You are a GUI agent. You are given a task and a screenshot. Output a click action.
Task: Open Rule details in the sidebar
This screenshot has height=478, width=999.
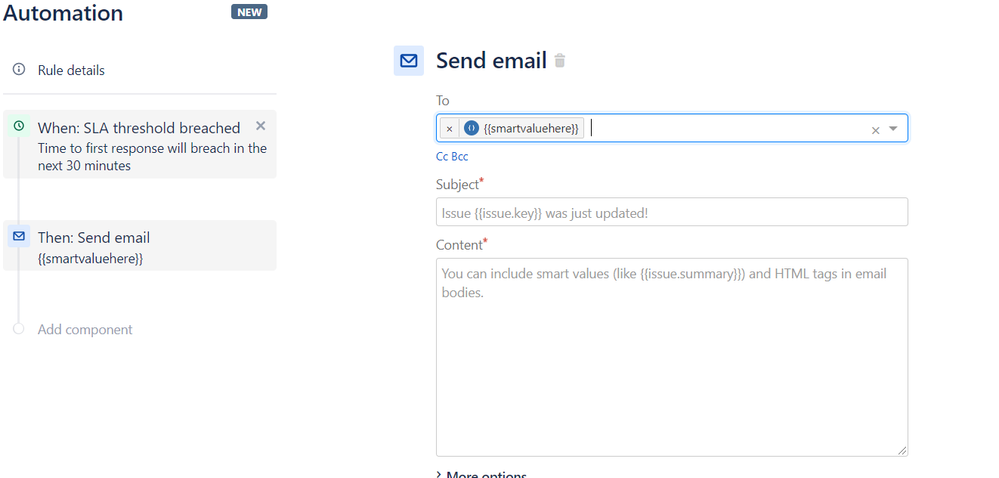coord(71,70)
